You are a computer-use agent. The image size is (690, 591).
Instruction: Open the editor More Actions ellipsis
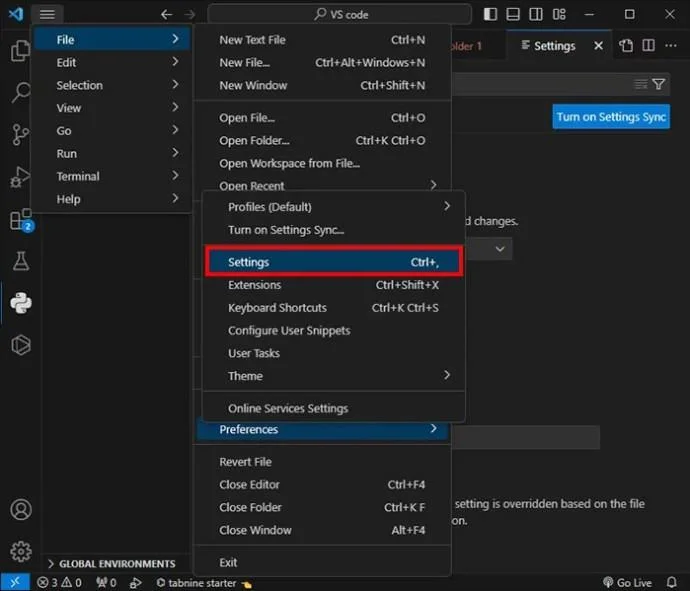(x=671, y=45)
